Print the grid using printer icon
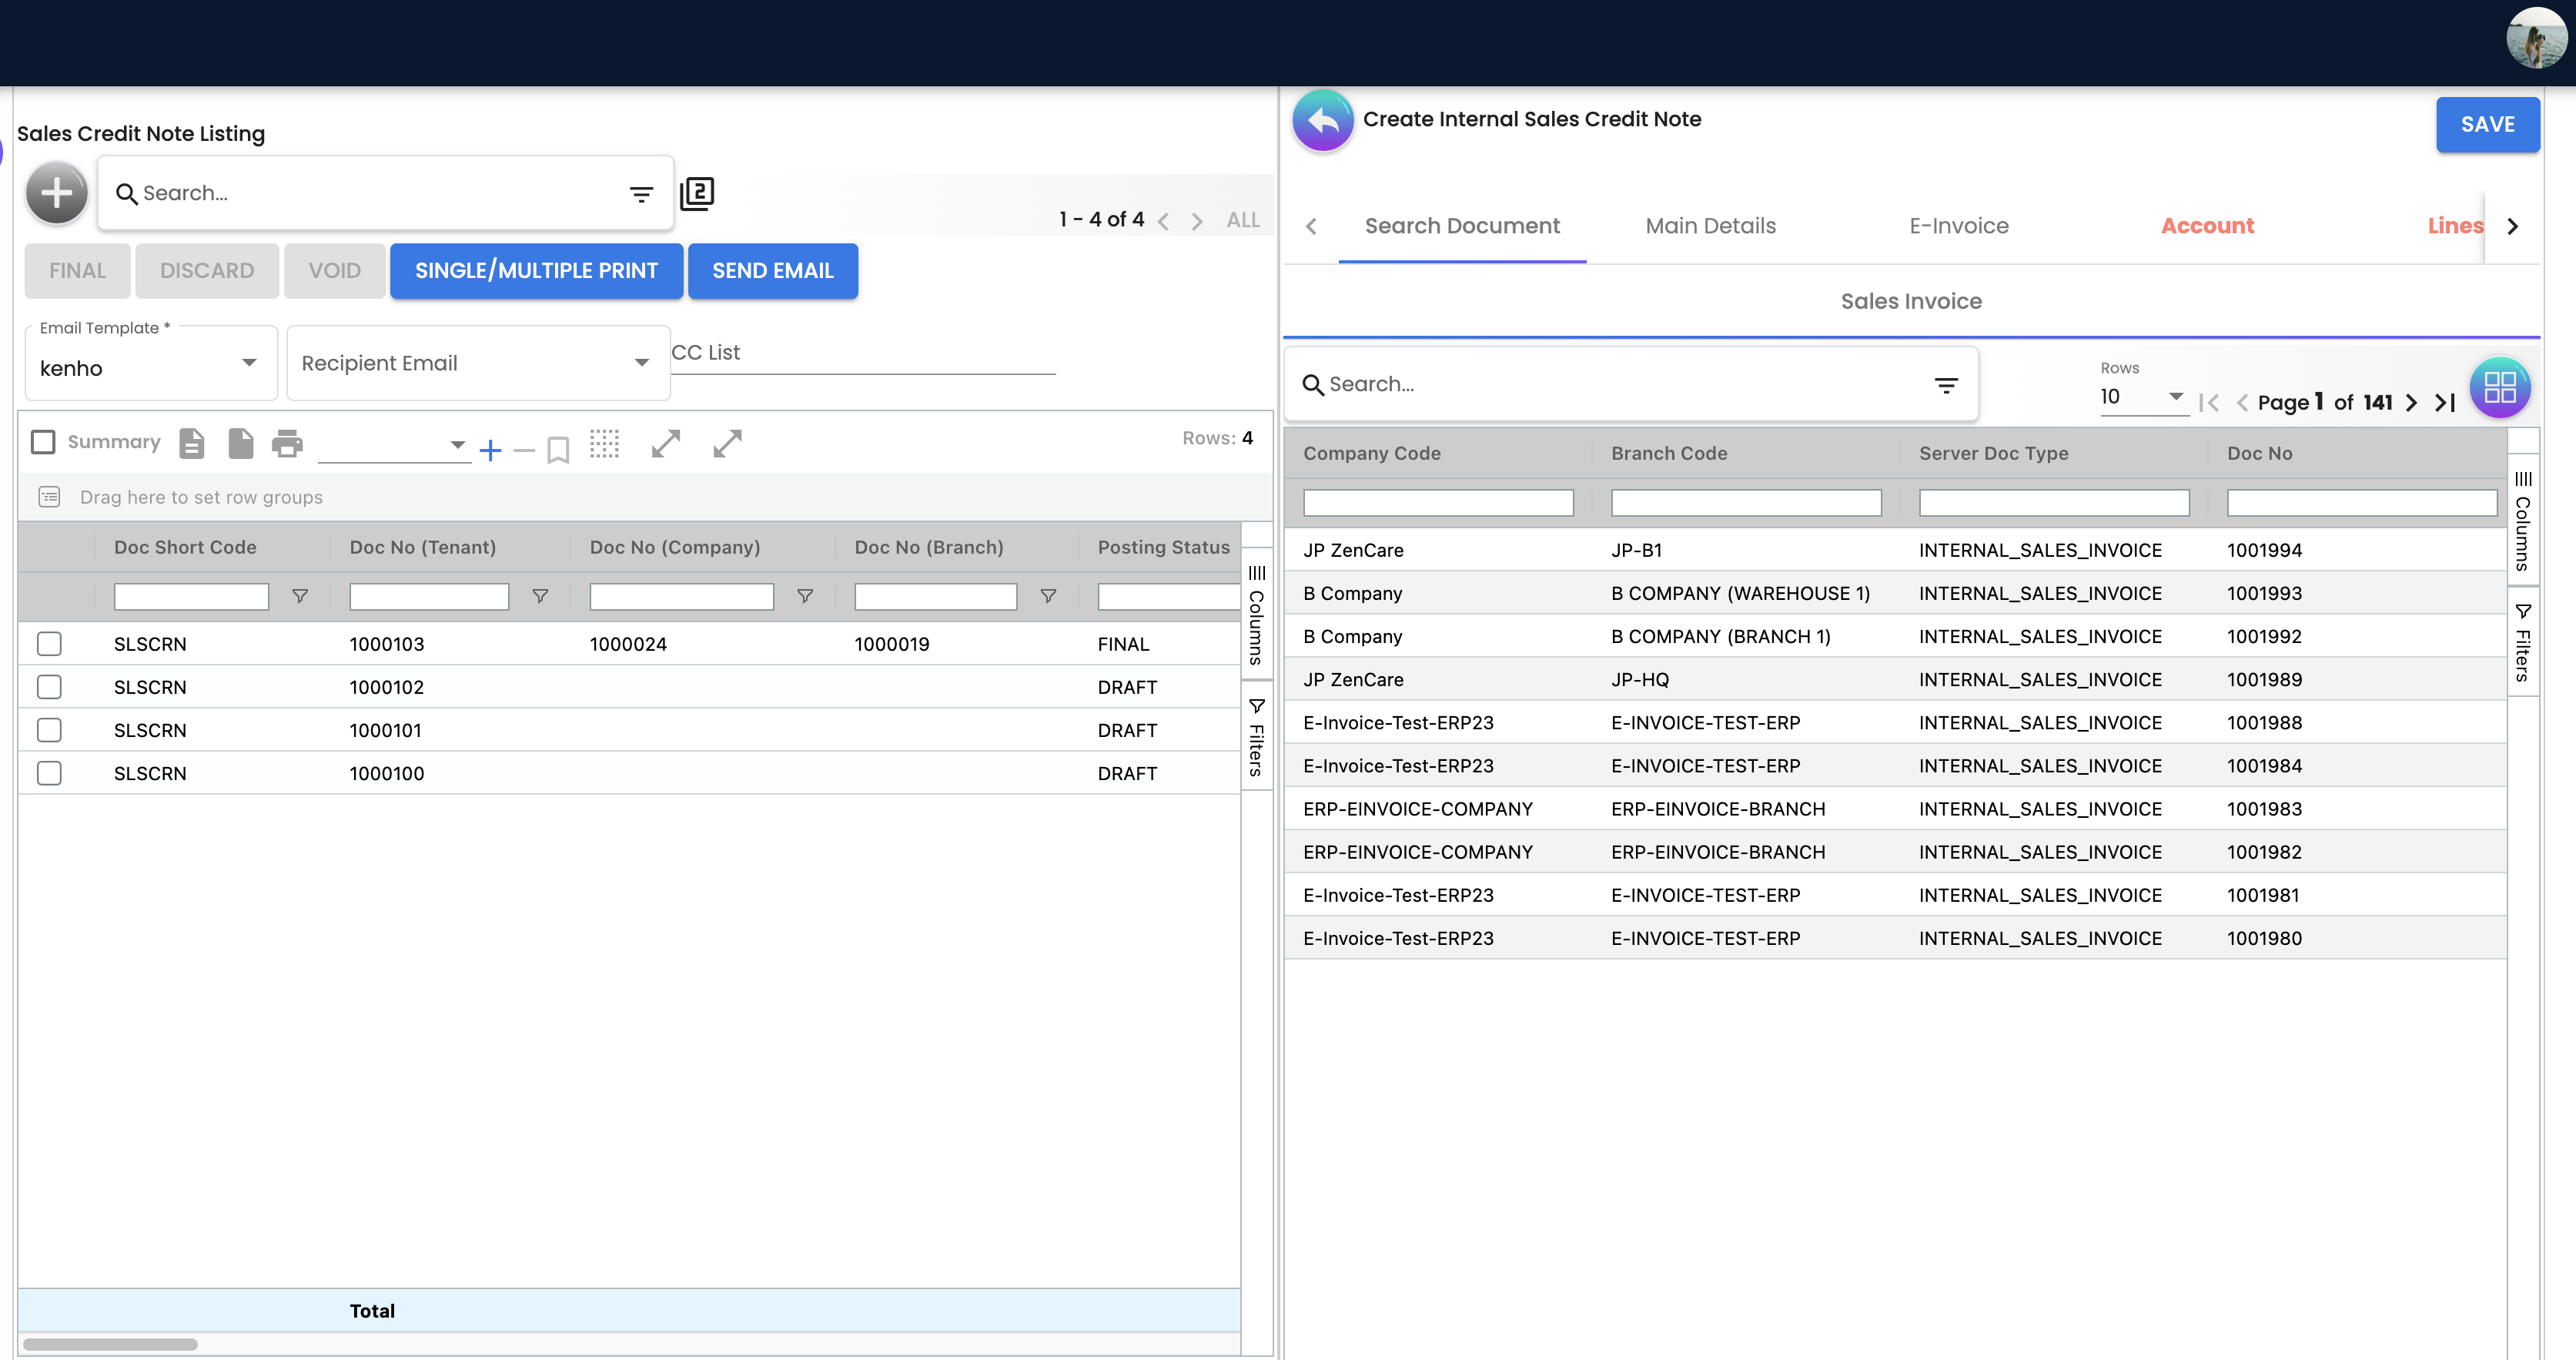2576x1360 pixels. (x=287, y=443)
